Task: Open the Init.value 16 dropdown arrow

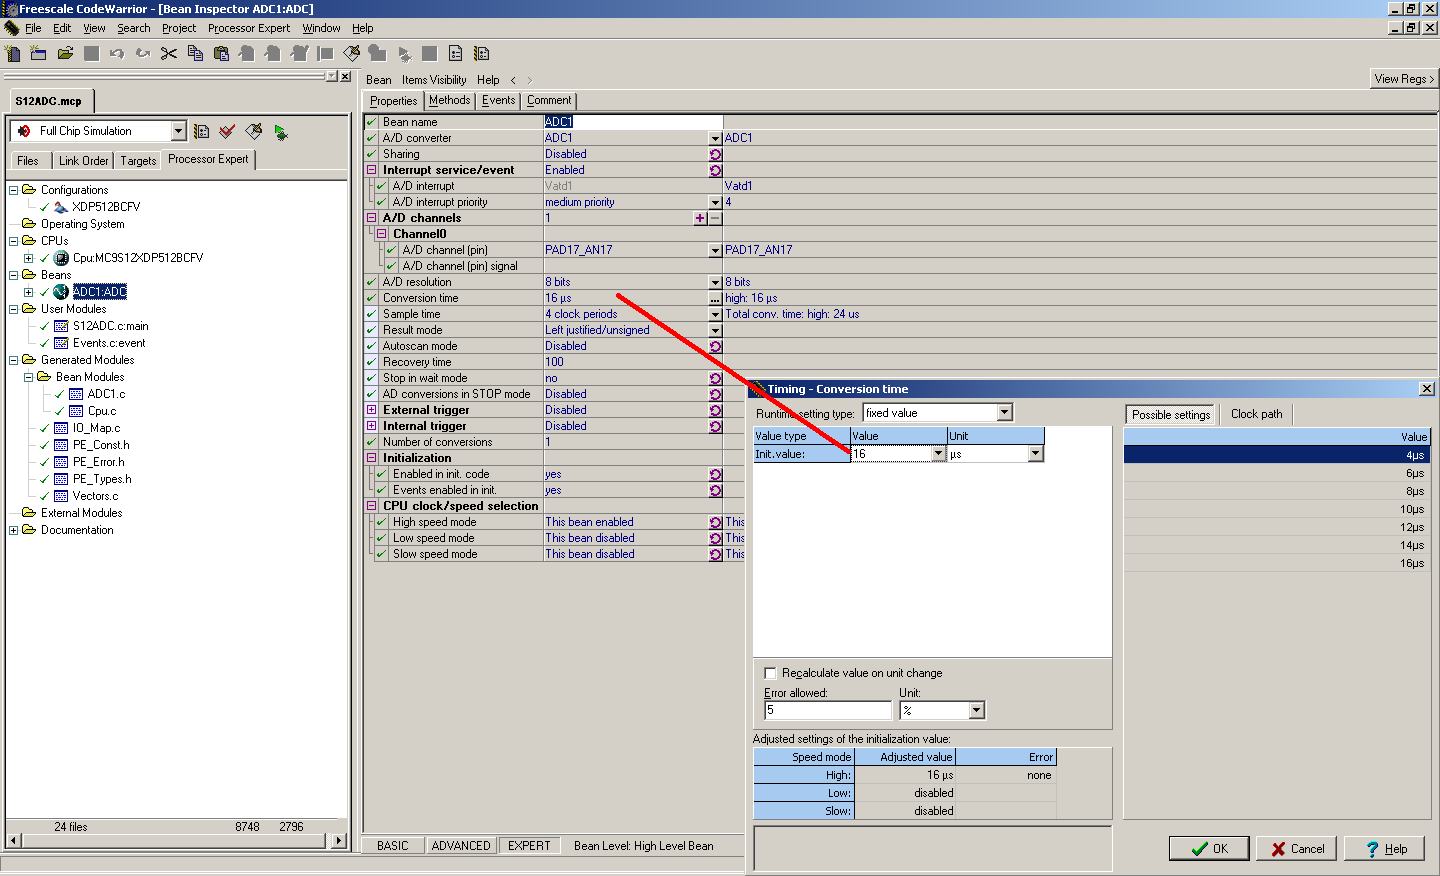Action: 938,454
